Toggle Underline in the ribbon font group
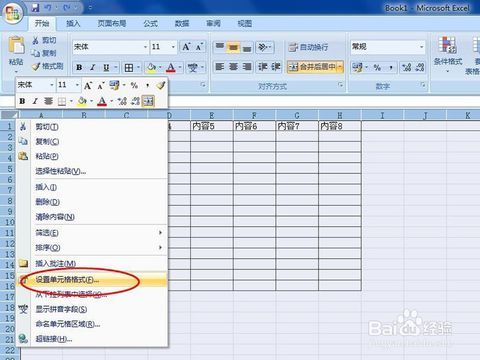 click(106, 68)
